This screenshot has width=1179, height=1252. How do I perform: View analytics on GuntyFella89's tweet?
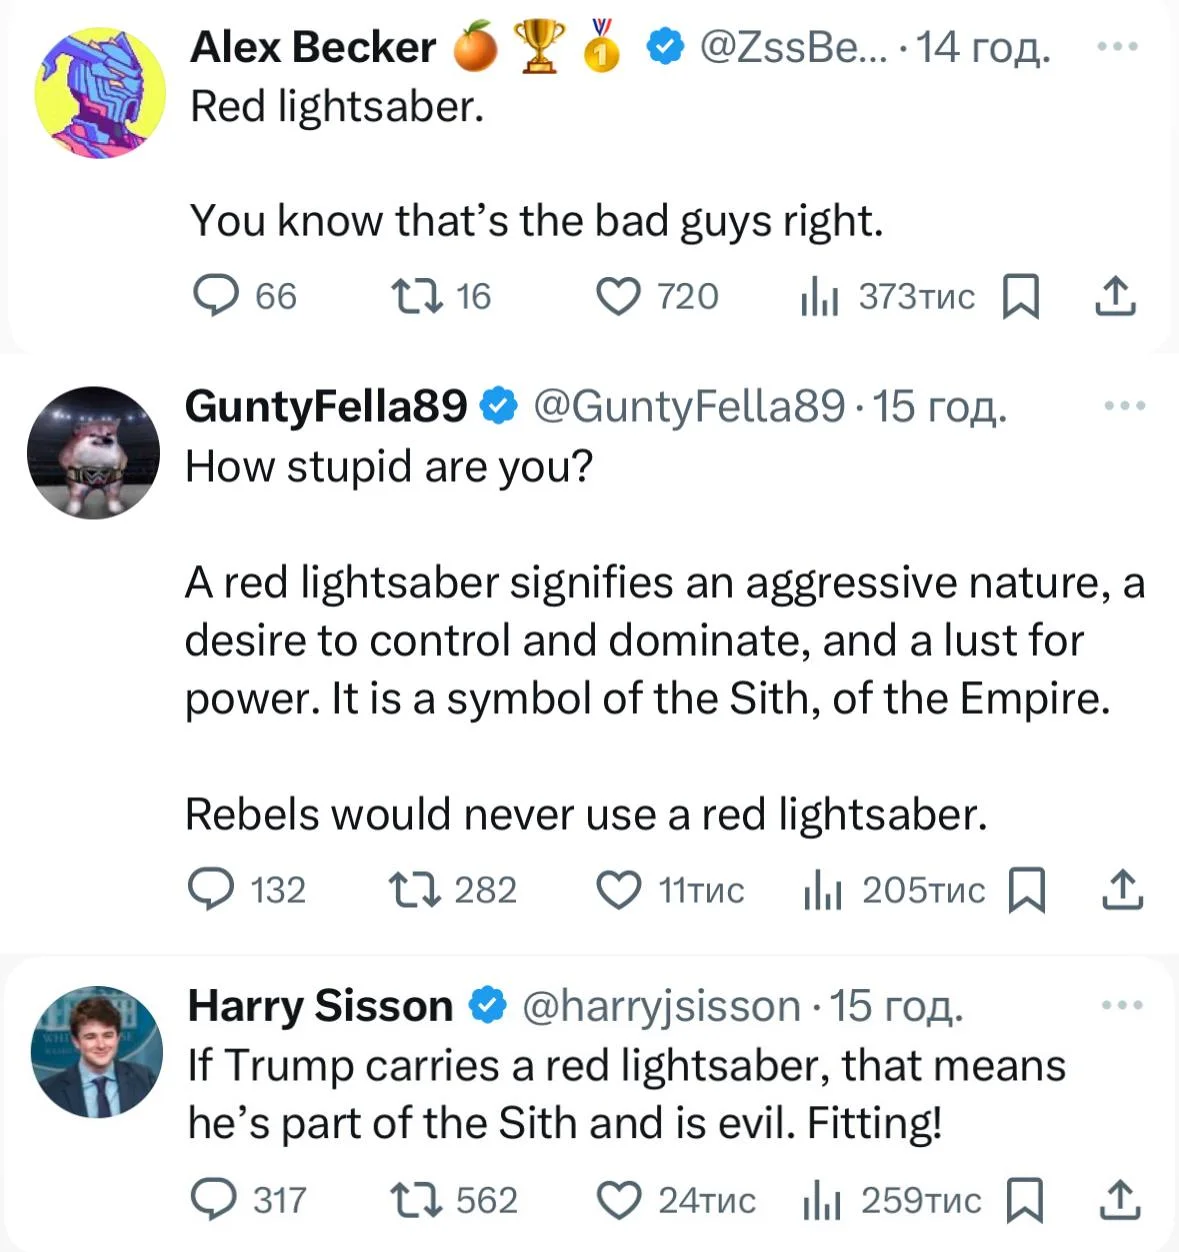coord(822,890)
